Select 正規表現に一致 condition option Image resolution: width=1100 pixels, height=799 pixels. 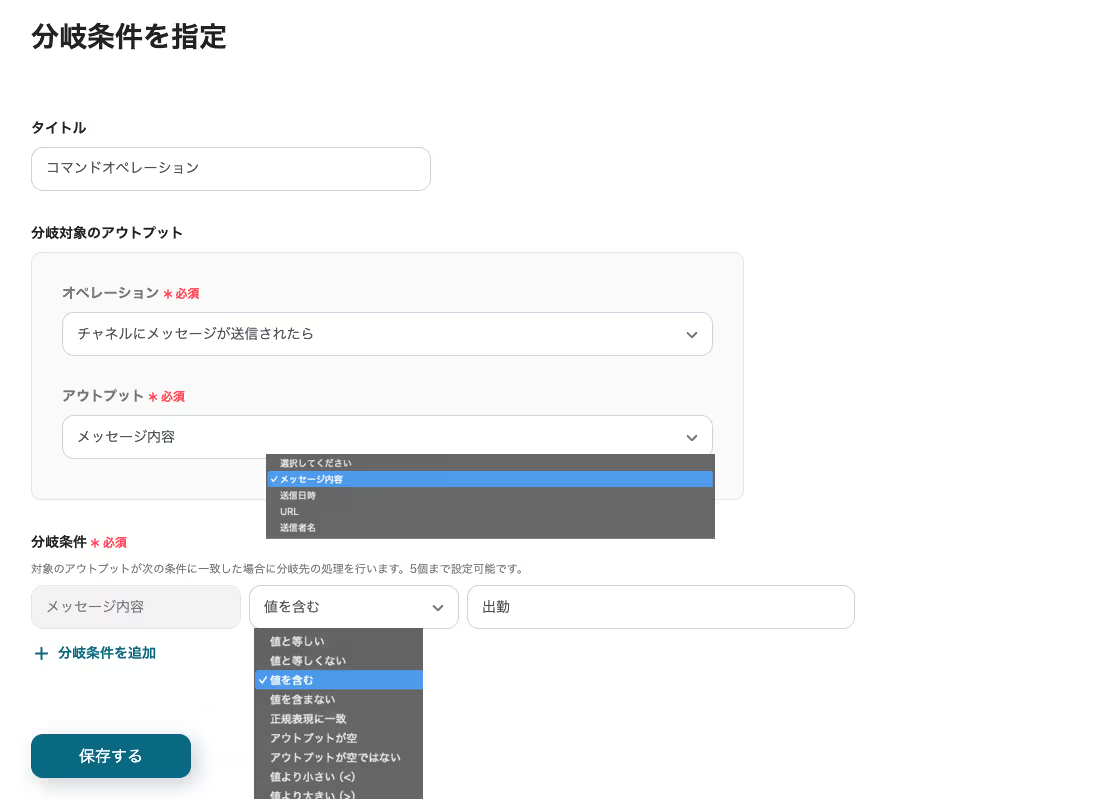coord(307,718)
